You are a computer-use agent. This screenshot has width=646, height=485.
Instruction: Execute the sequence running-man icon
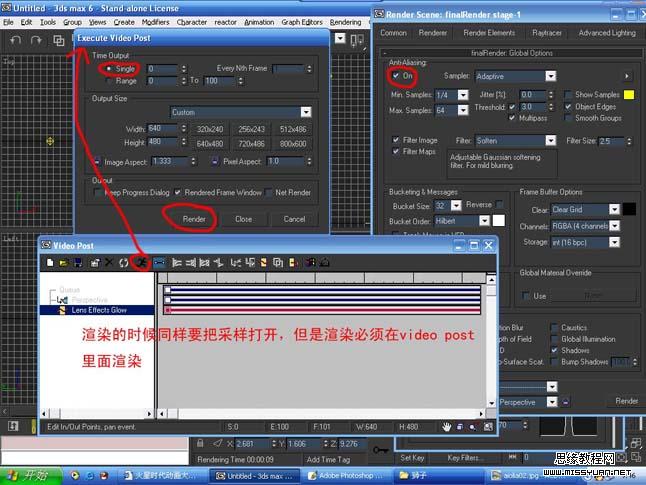[141, 263]
